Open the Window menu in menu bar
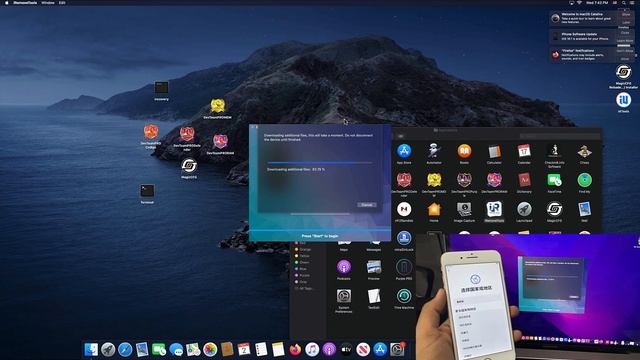 point(48,2)
